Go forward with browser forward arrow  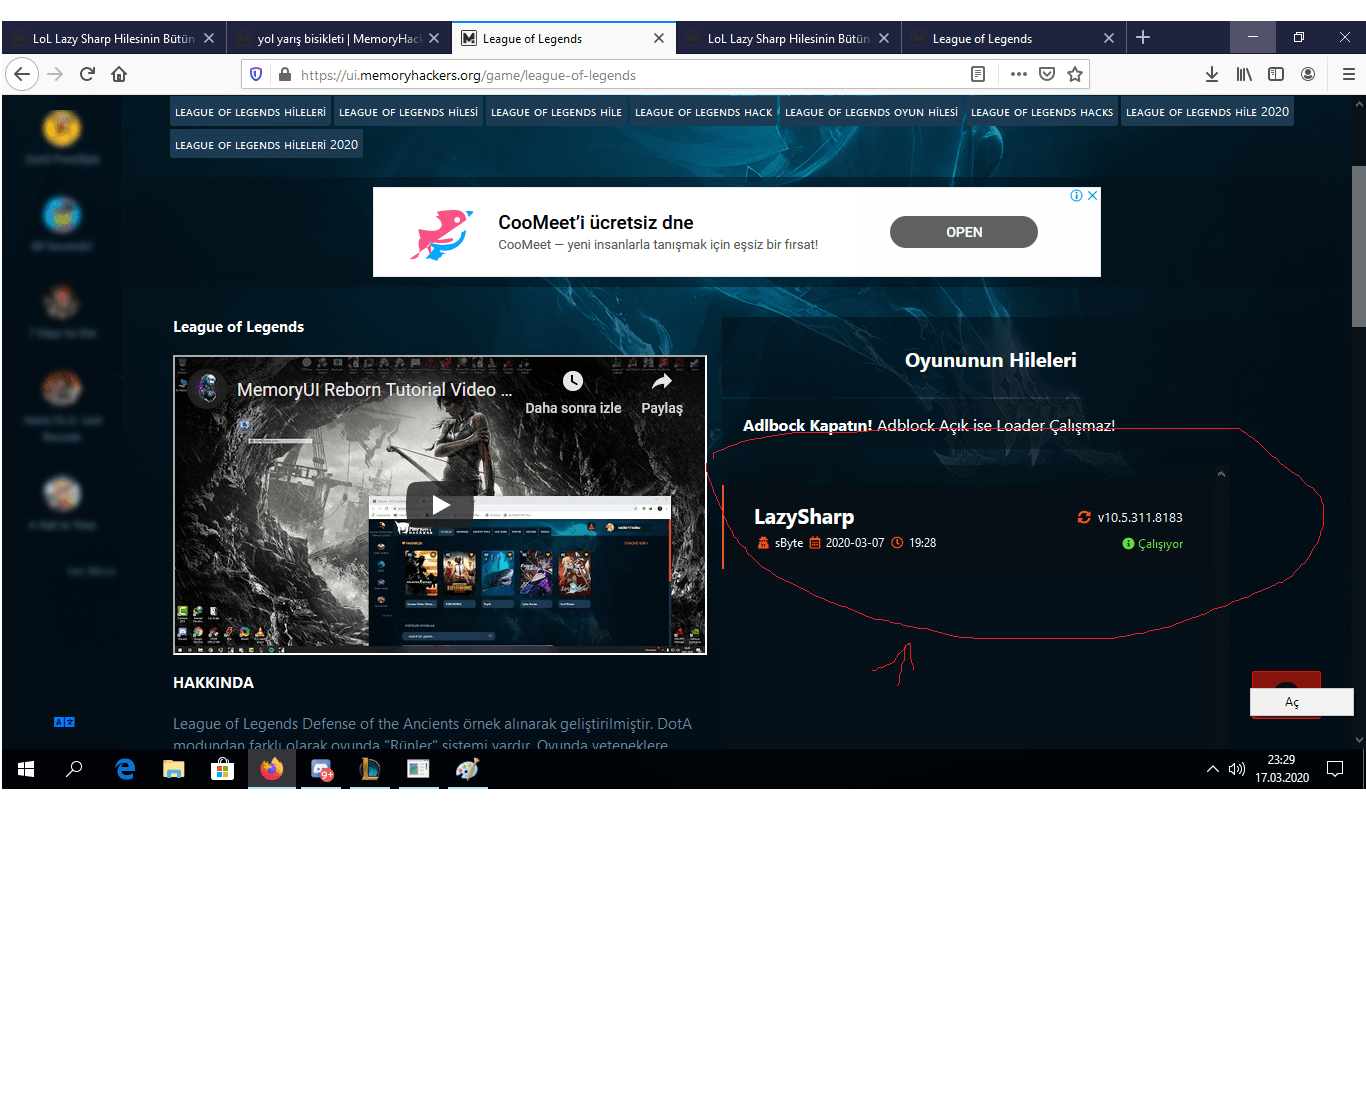click(x=55, y=74)
